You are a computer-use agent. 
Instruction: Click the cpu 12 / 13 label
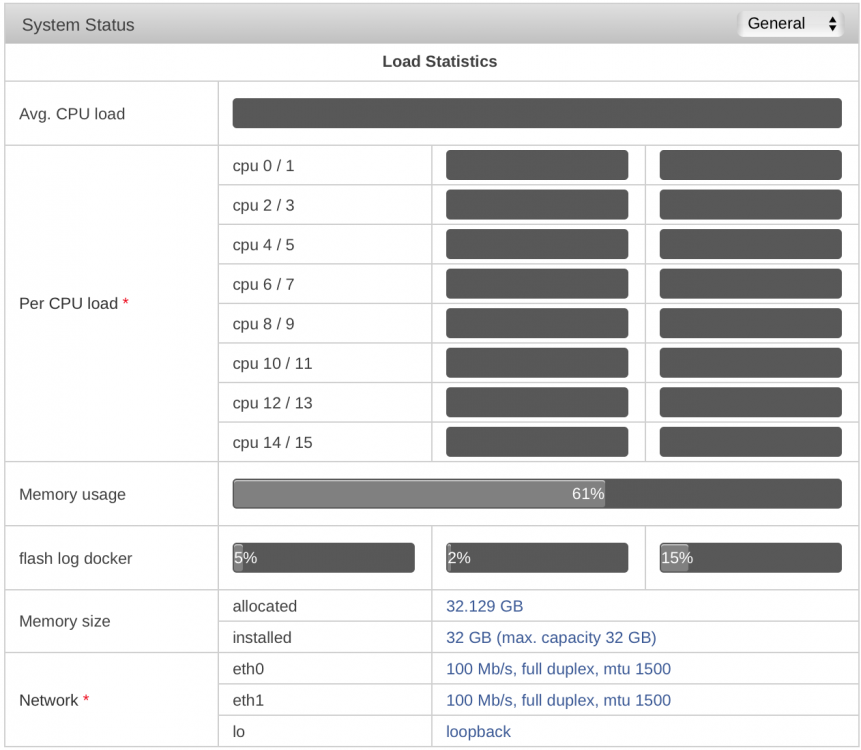click(272, 402)
